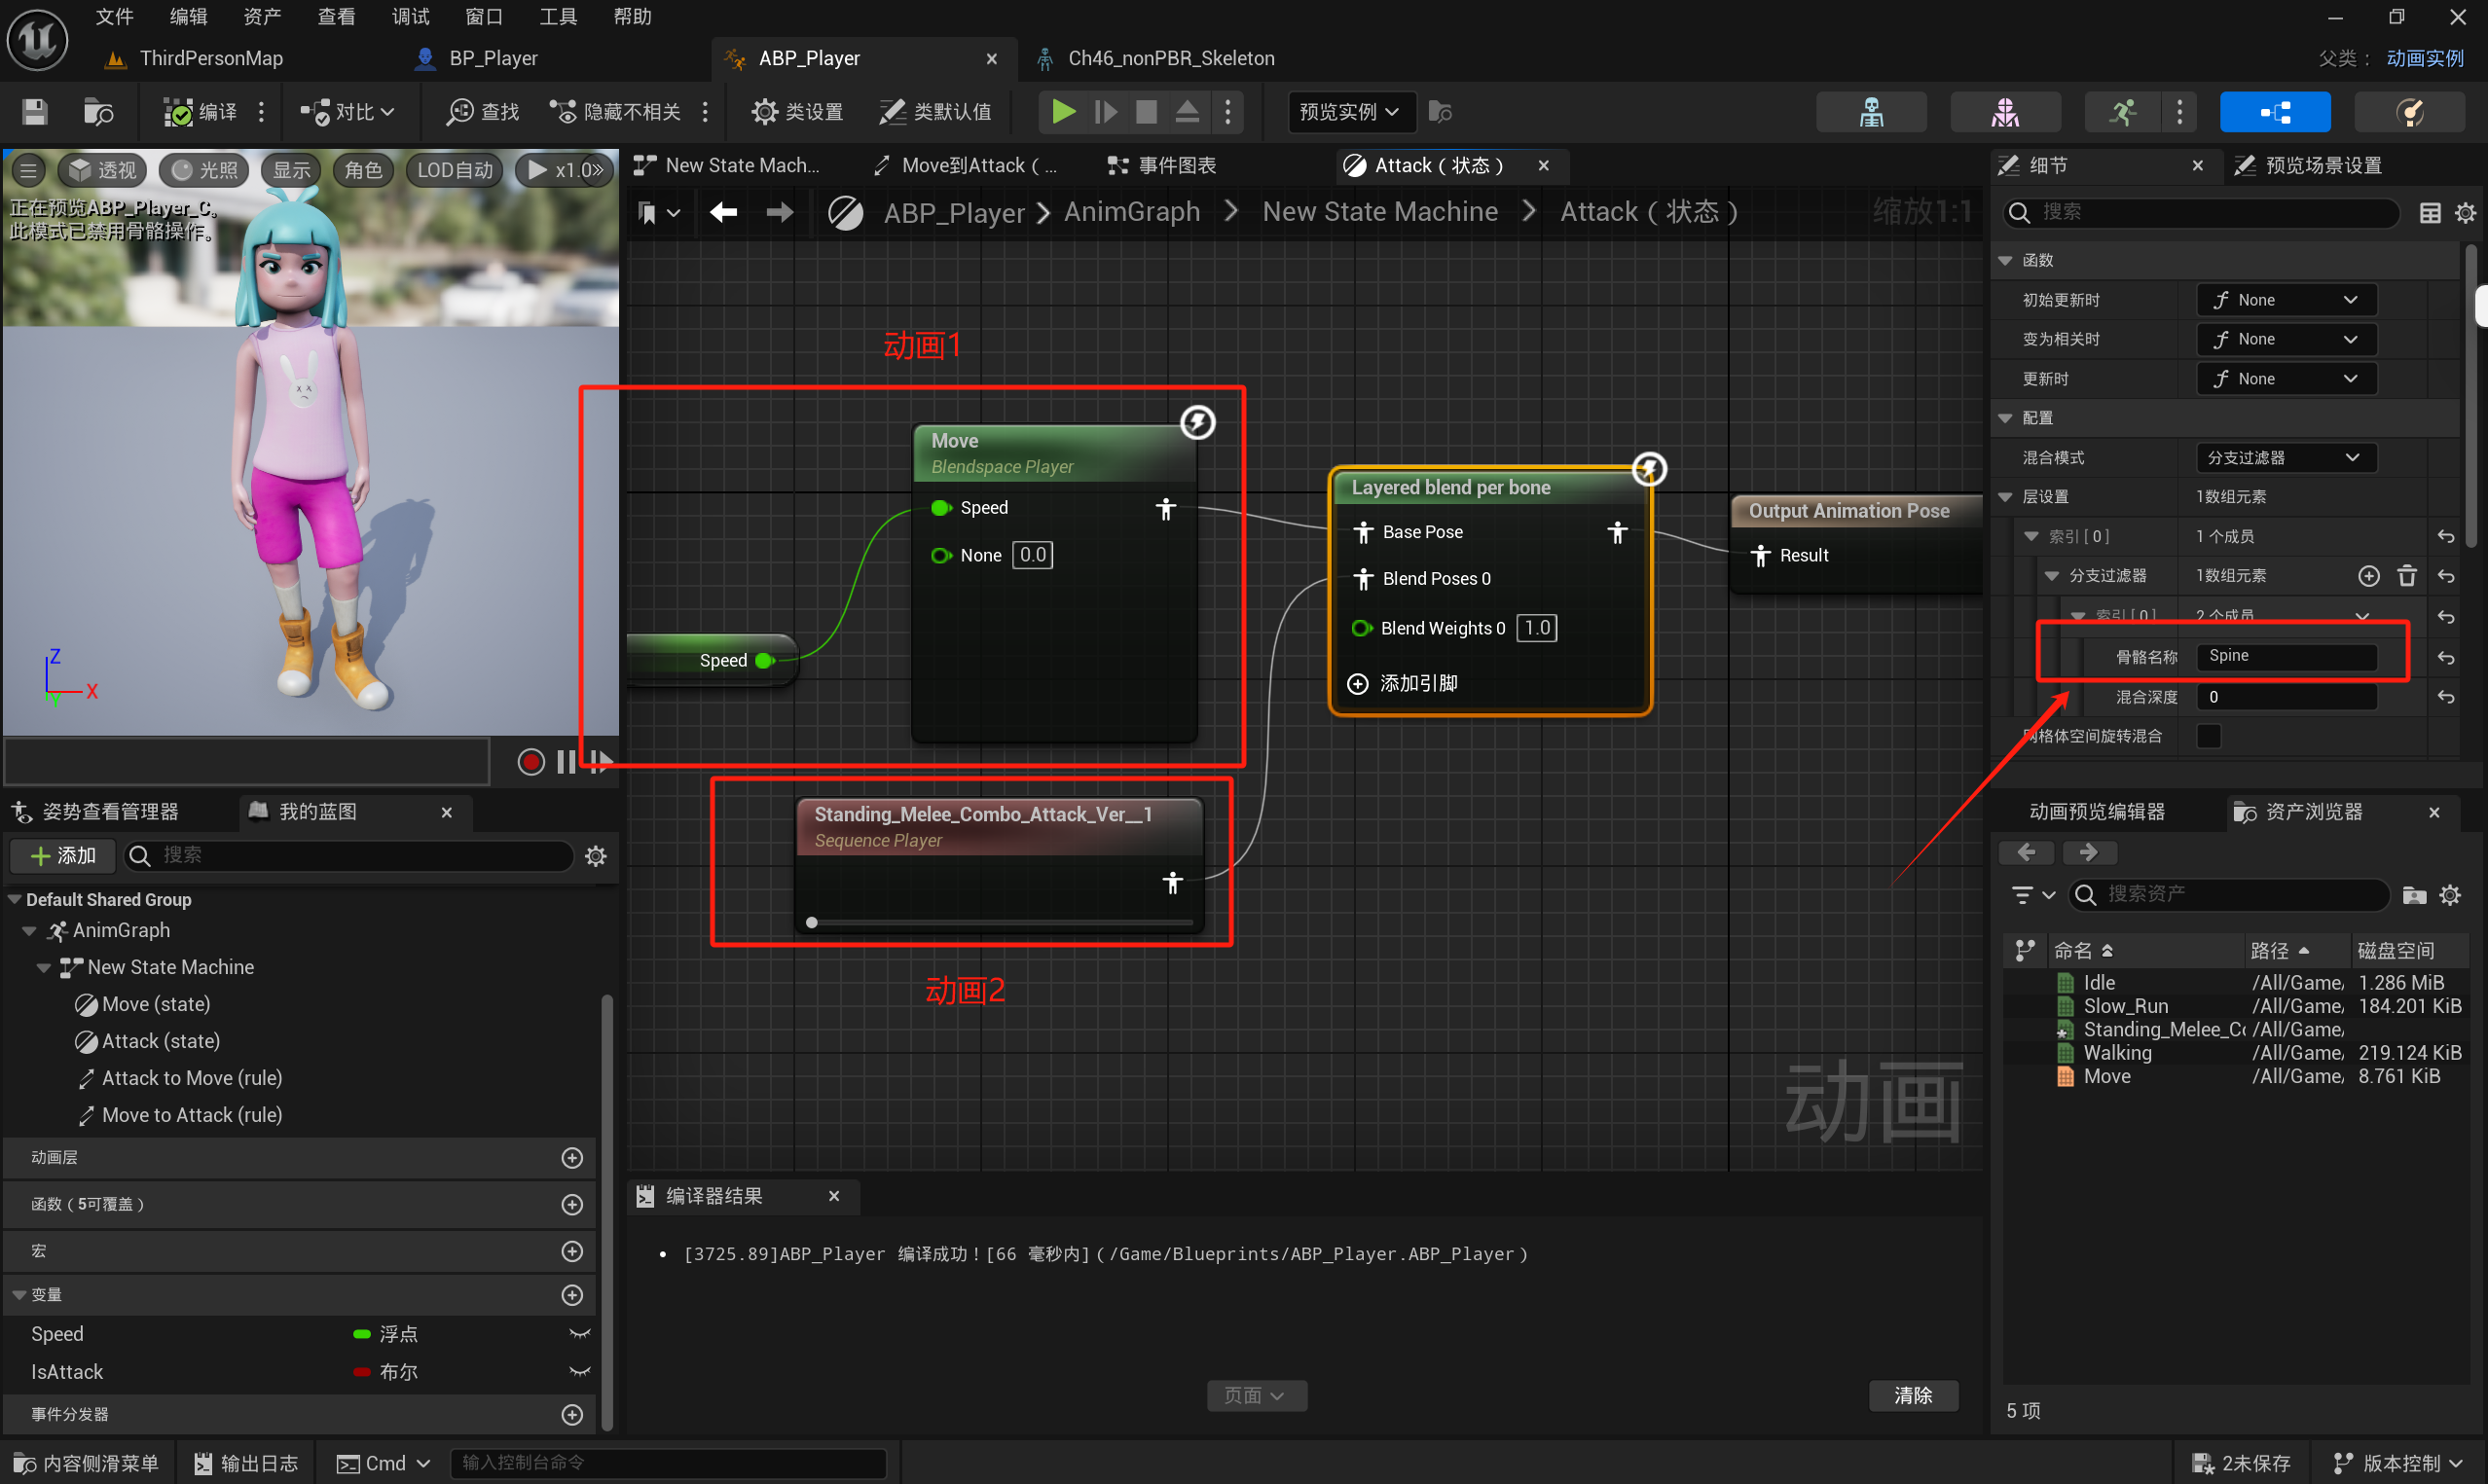The height and width of the screenshot is (1484, 2488).
Task: Open the Window (窗口) menu
Action: pos(483,16)
